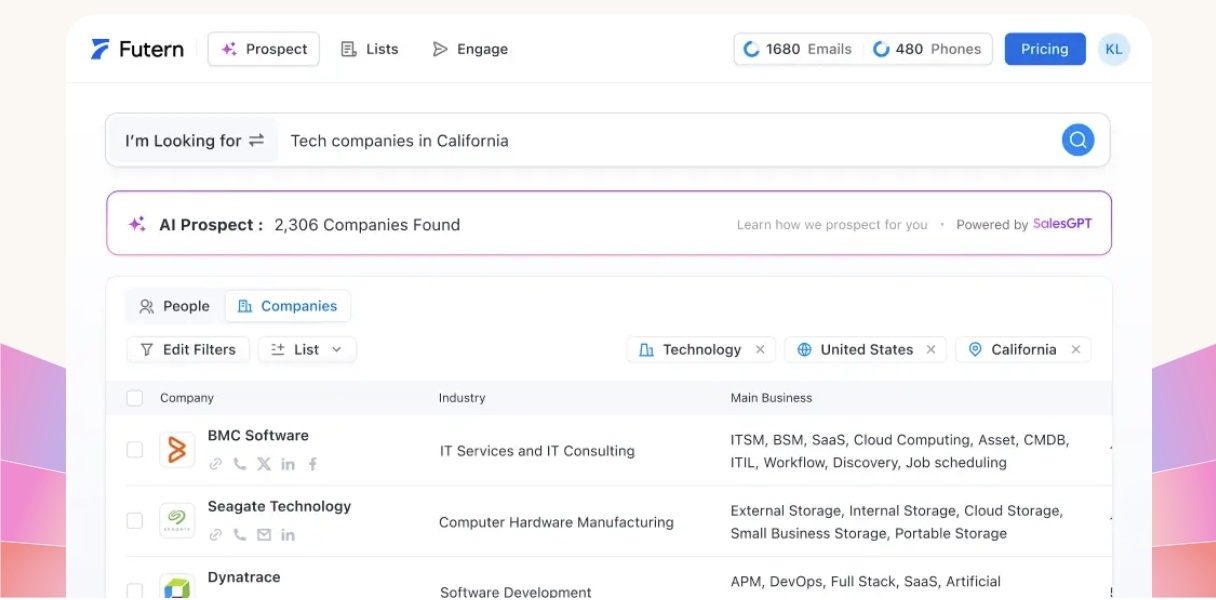Click BMC Software phone icon

coord(240,464)
